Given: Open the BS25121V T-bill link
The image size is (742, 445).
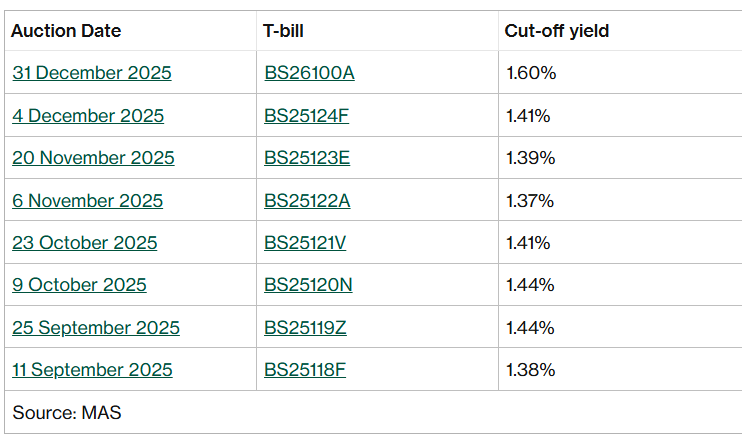Looking at the screenshot, I should click(306, 243).
